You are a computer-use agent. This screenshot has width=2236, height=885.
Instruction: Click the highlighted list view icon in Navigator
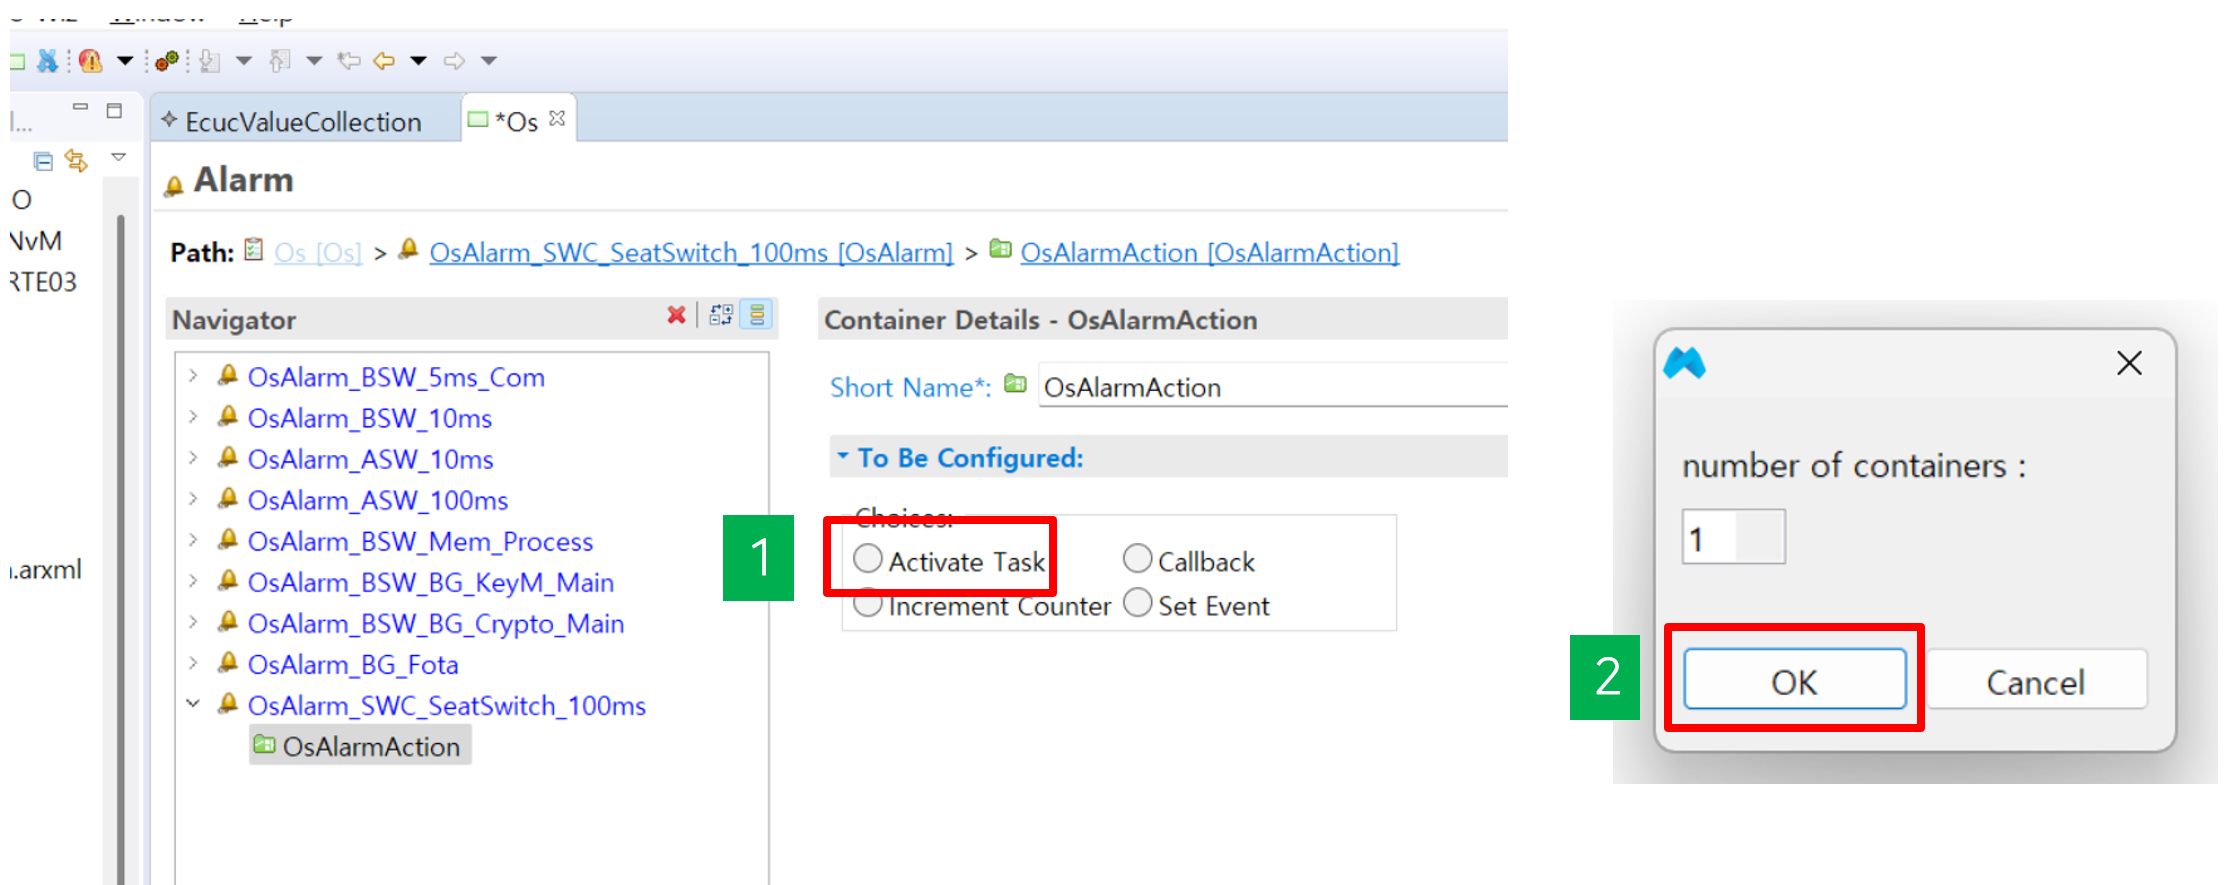tap(757, 316)
